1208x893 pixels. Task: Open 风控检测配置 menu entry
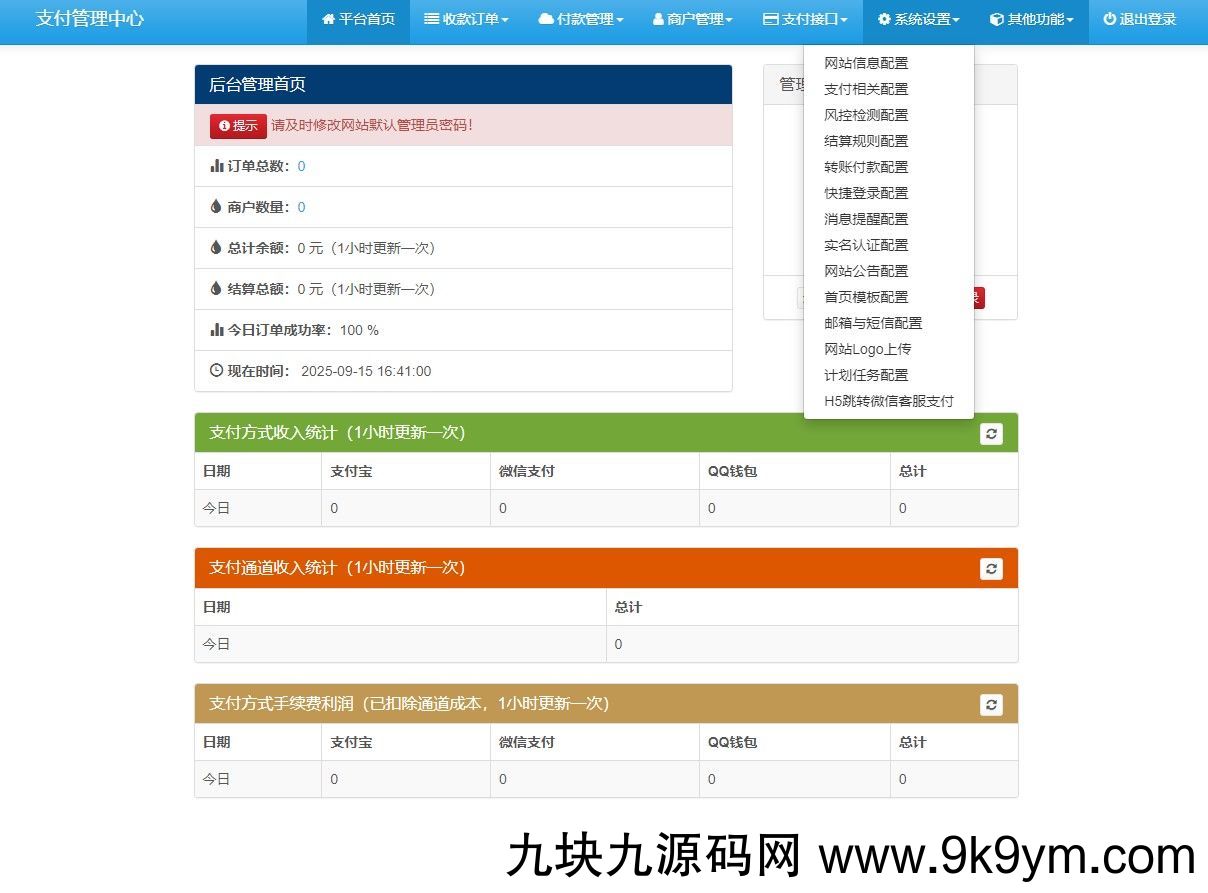click(x=866, y=115)
